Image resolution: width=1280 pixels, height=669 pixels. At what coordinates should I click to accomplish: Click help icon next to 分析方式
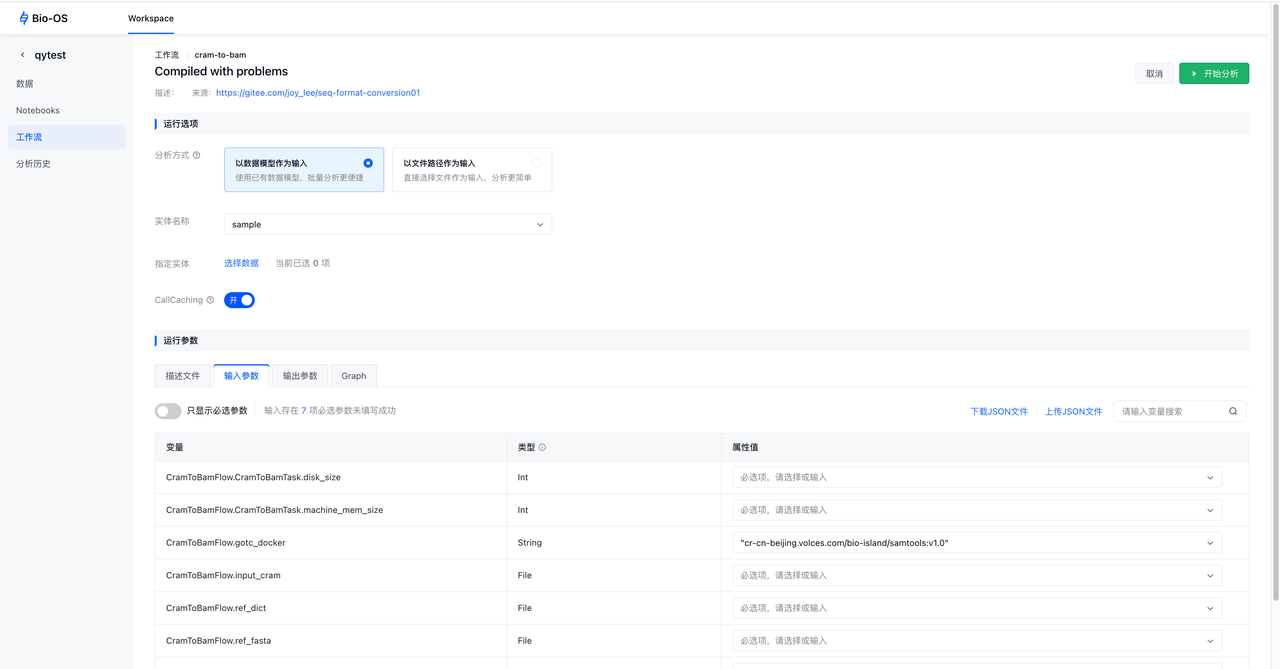click(196, 155)
